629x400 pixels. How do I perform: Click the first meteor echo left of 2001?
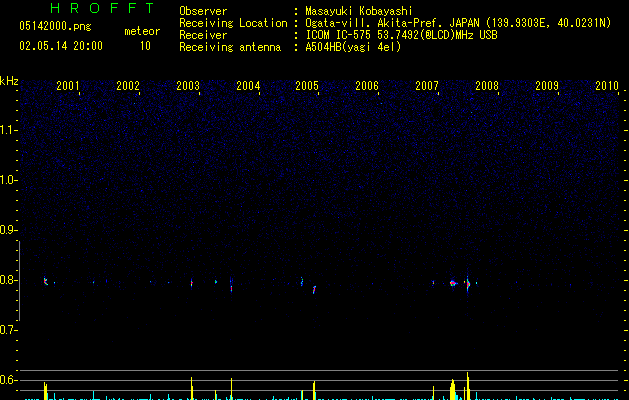(x=46, y=281)
